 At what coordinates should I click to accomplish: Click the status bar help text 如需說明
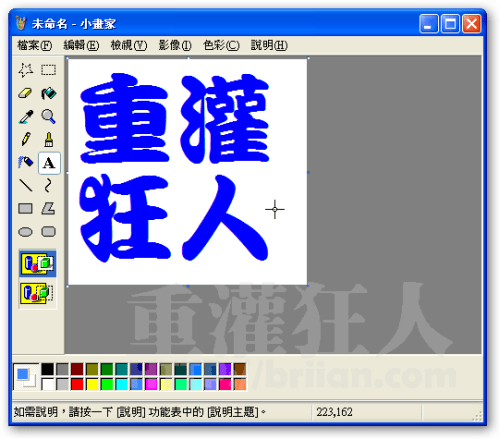[36, 412]
